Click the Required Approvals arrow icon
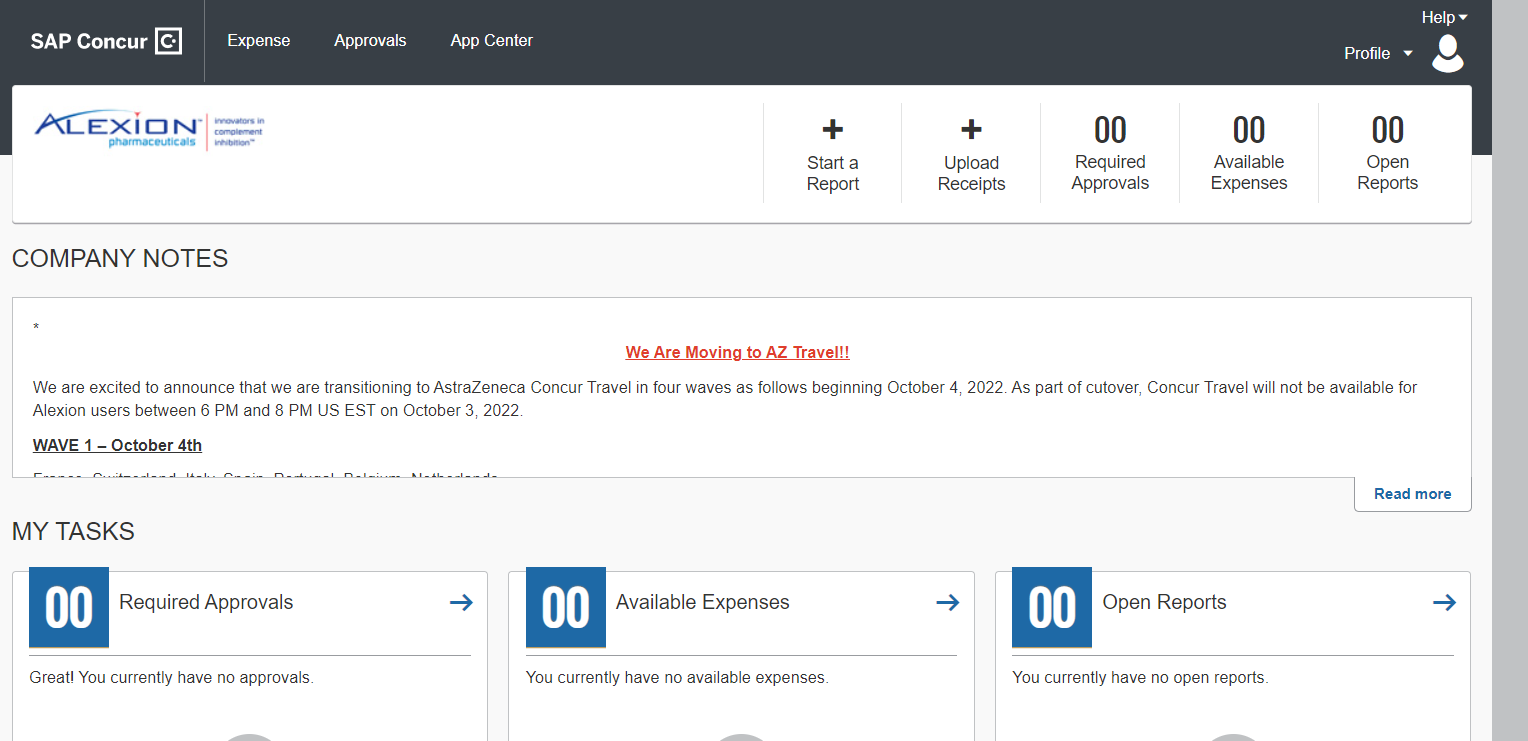 pyautogui.click(x=461, y=602)
